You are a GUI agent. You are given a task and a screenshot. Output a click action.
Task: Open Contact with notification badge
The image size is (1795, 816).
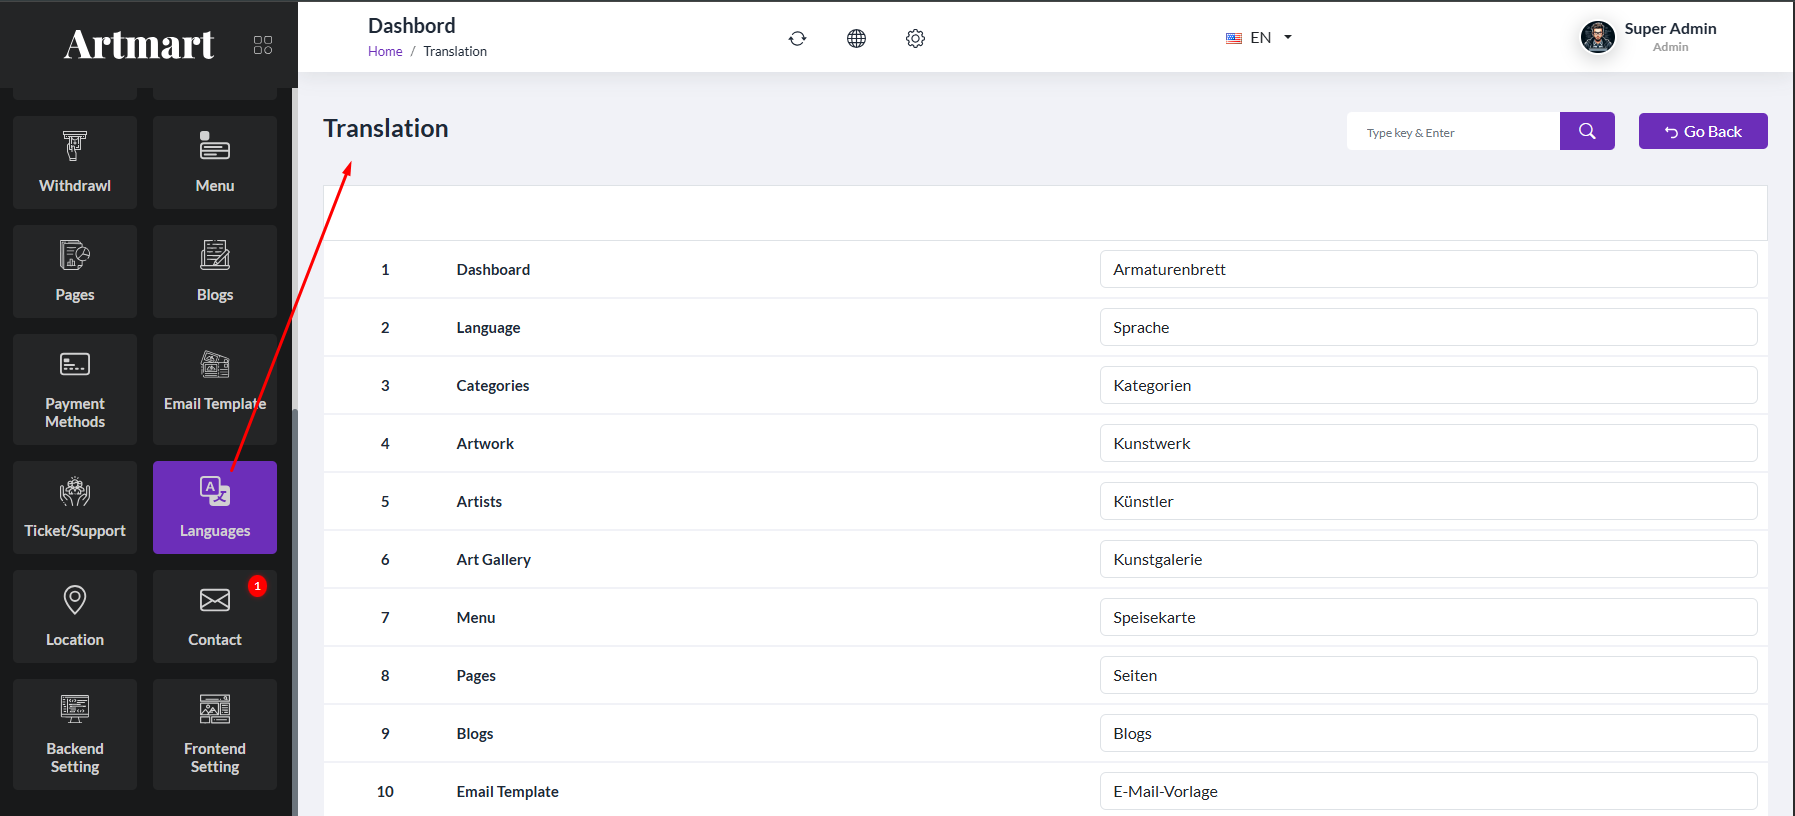pyautogui.click(x=215, y=616)
